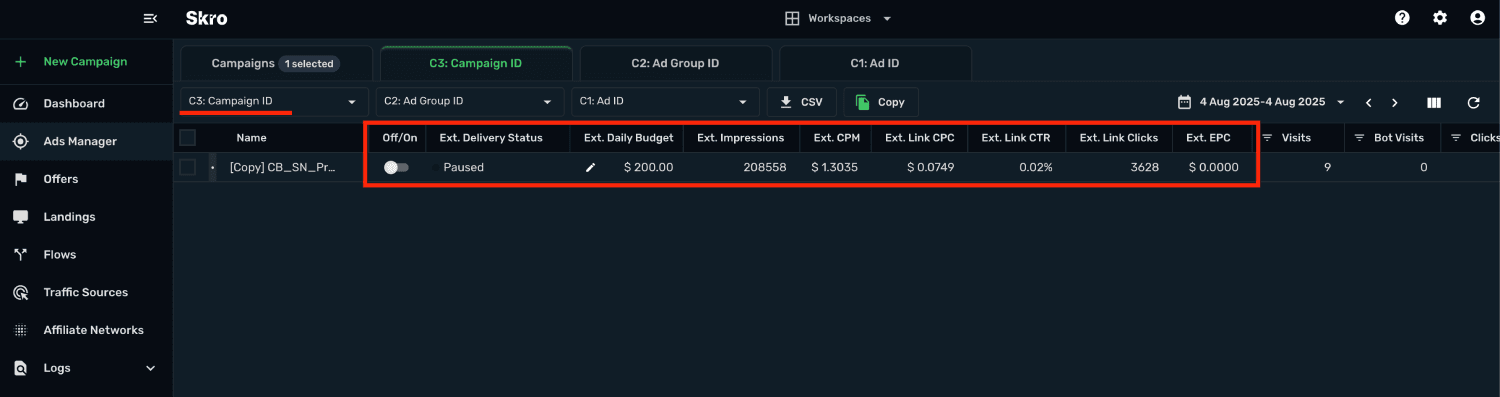Open the C3: Campaign ID grouping dropdown
This screenshot has height=397, width=1500.
(x=273, y=101)
